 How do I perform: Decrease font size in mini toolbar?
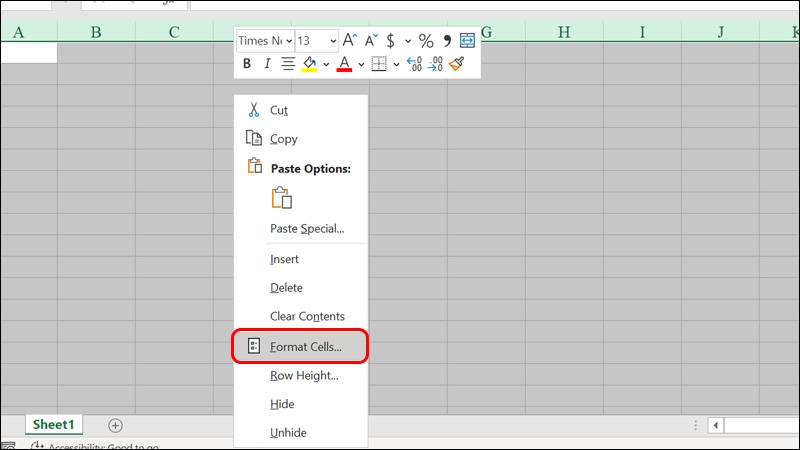point(371,40)
